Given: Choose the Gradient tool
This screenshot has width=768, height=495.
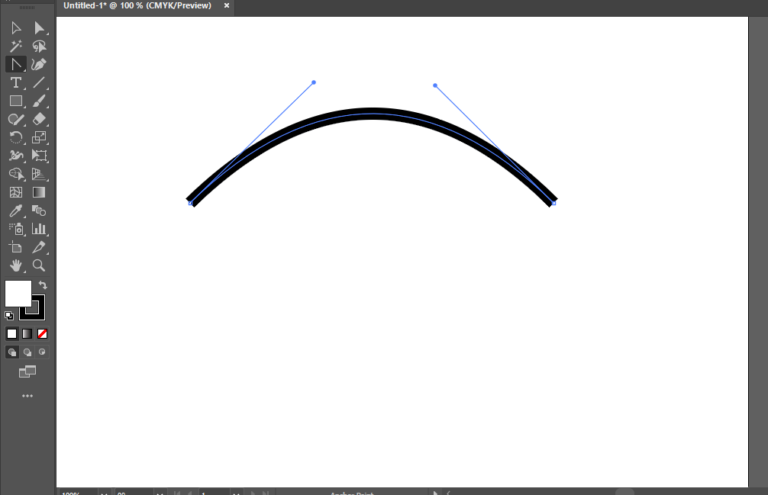Looking at the screenshot, I should [x=39, y=192].
